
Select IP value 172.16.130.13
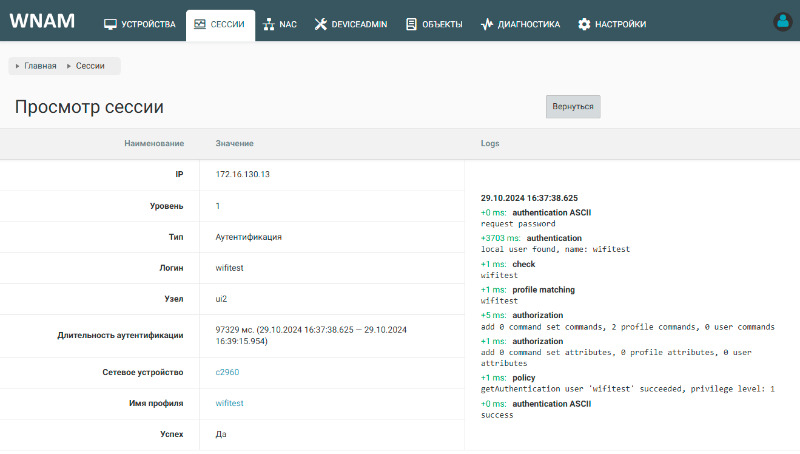point(242,174)
